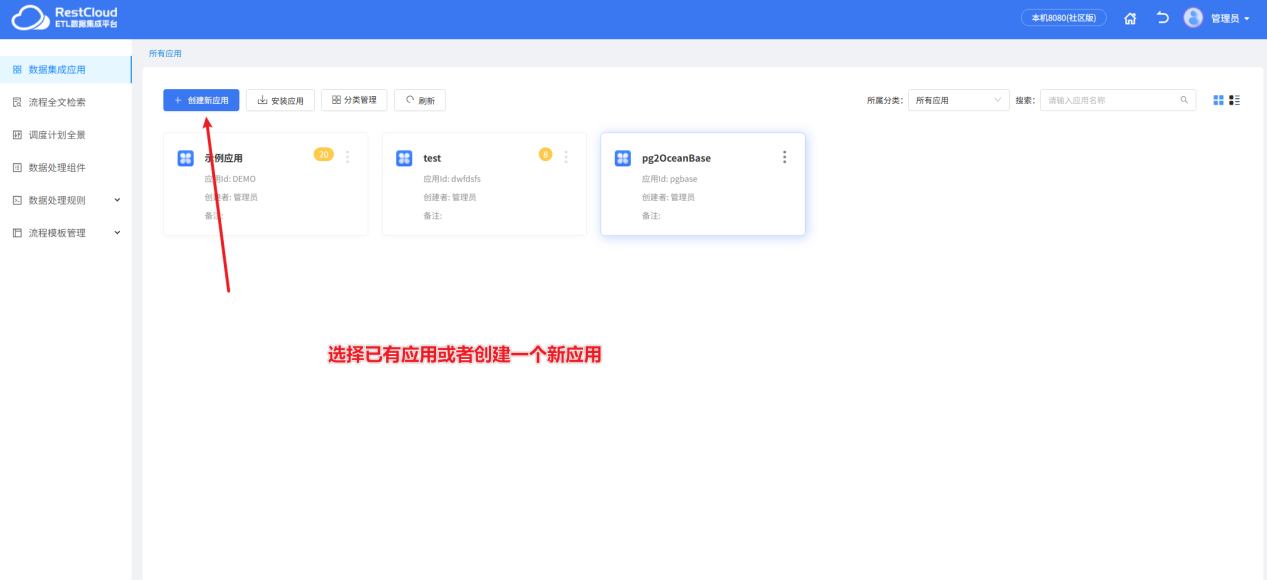Click the 所有应用 breadcrumb tab
Viewport: 1267px width, 580px height.
165,53
